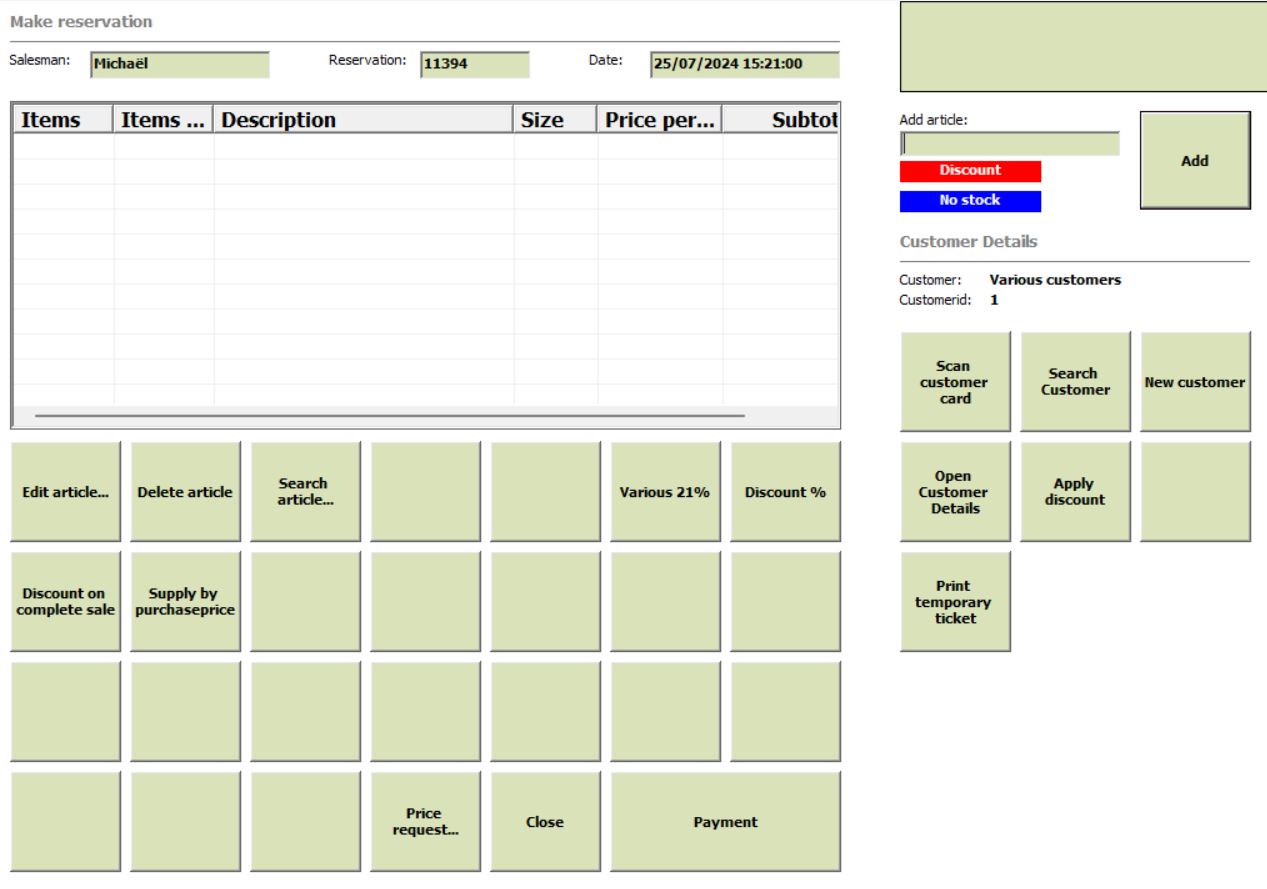Viewport: 1267px width, 889px height.
Task: Click the Salesman field showing Michaël
Action: click(x=180, y=64)
